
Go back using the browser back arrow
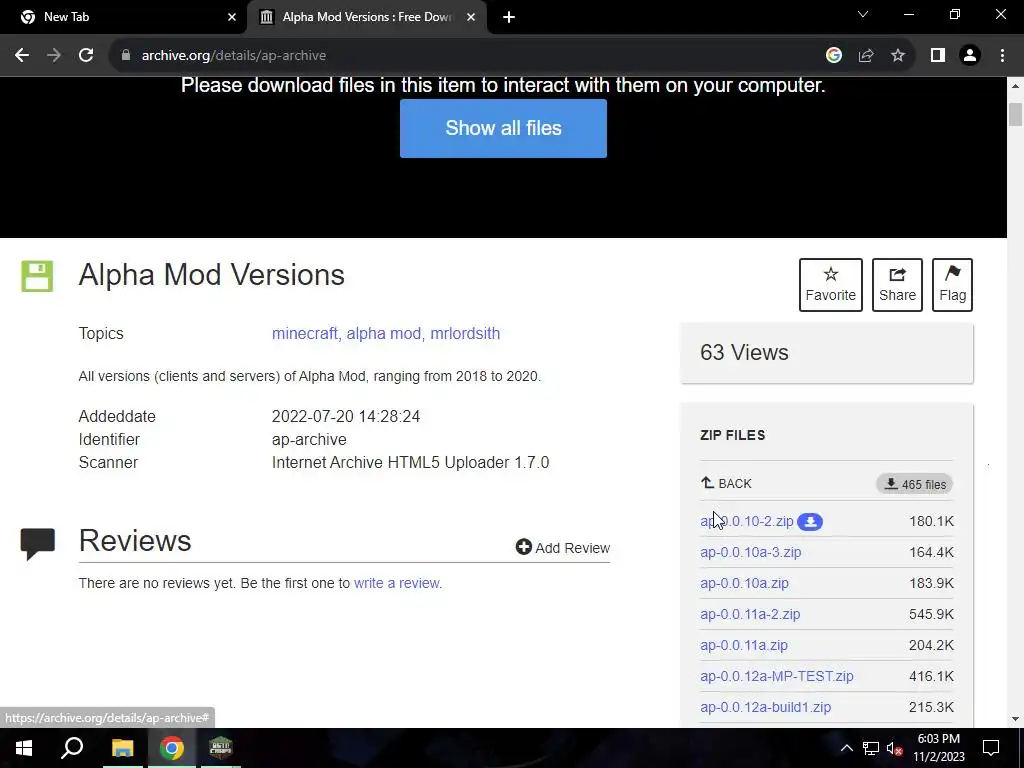click(22, 56)
